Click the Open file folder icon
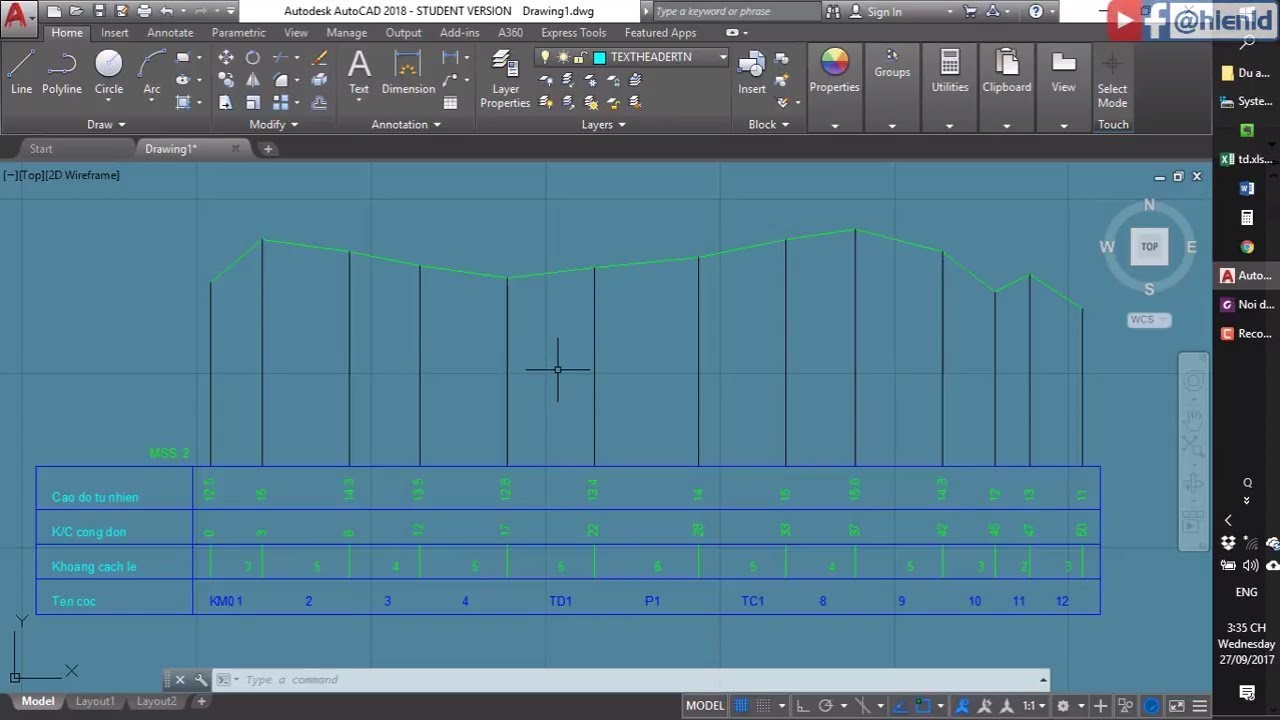The height and width of the screenshot is (720, 1280). [x=76, y=12]
